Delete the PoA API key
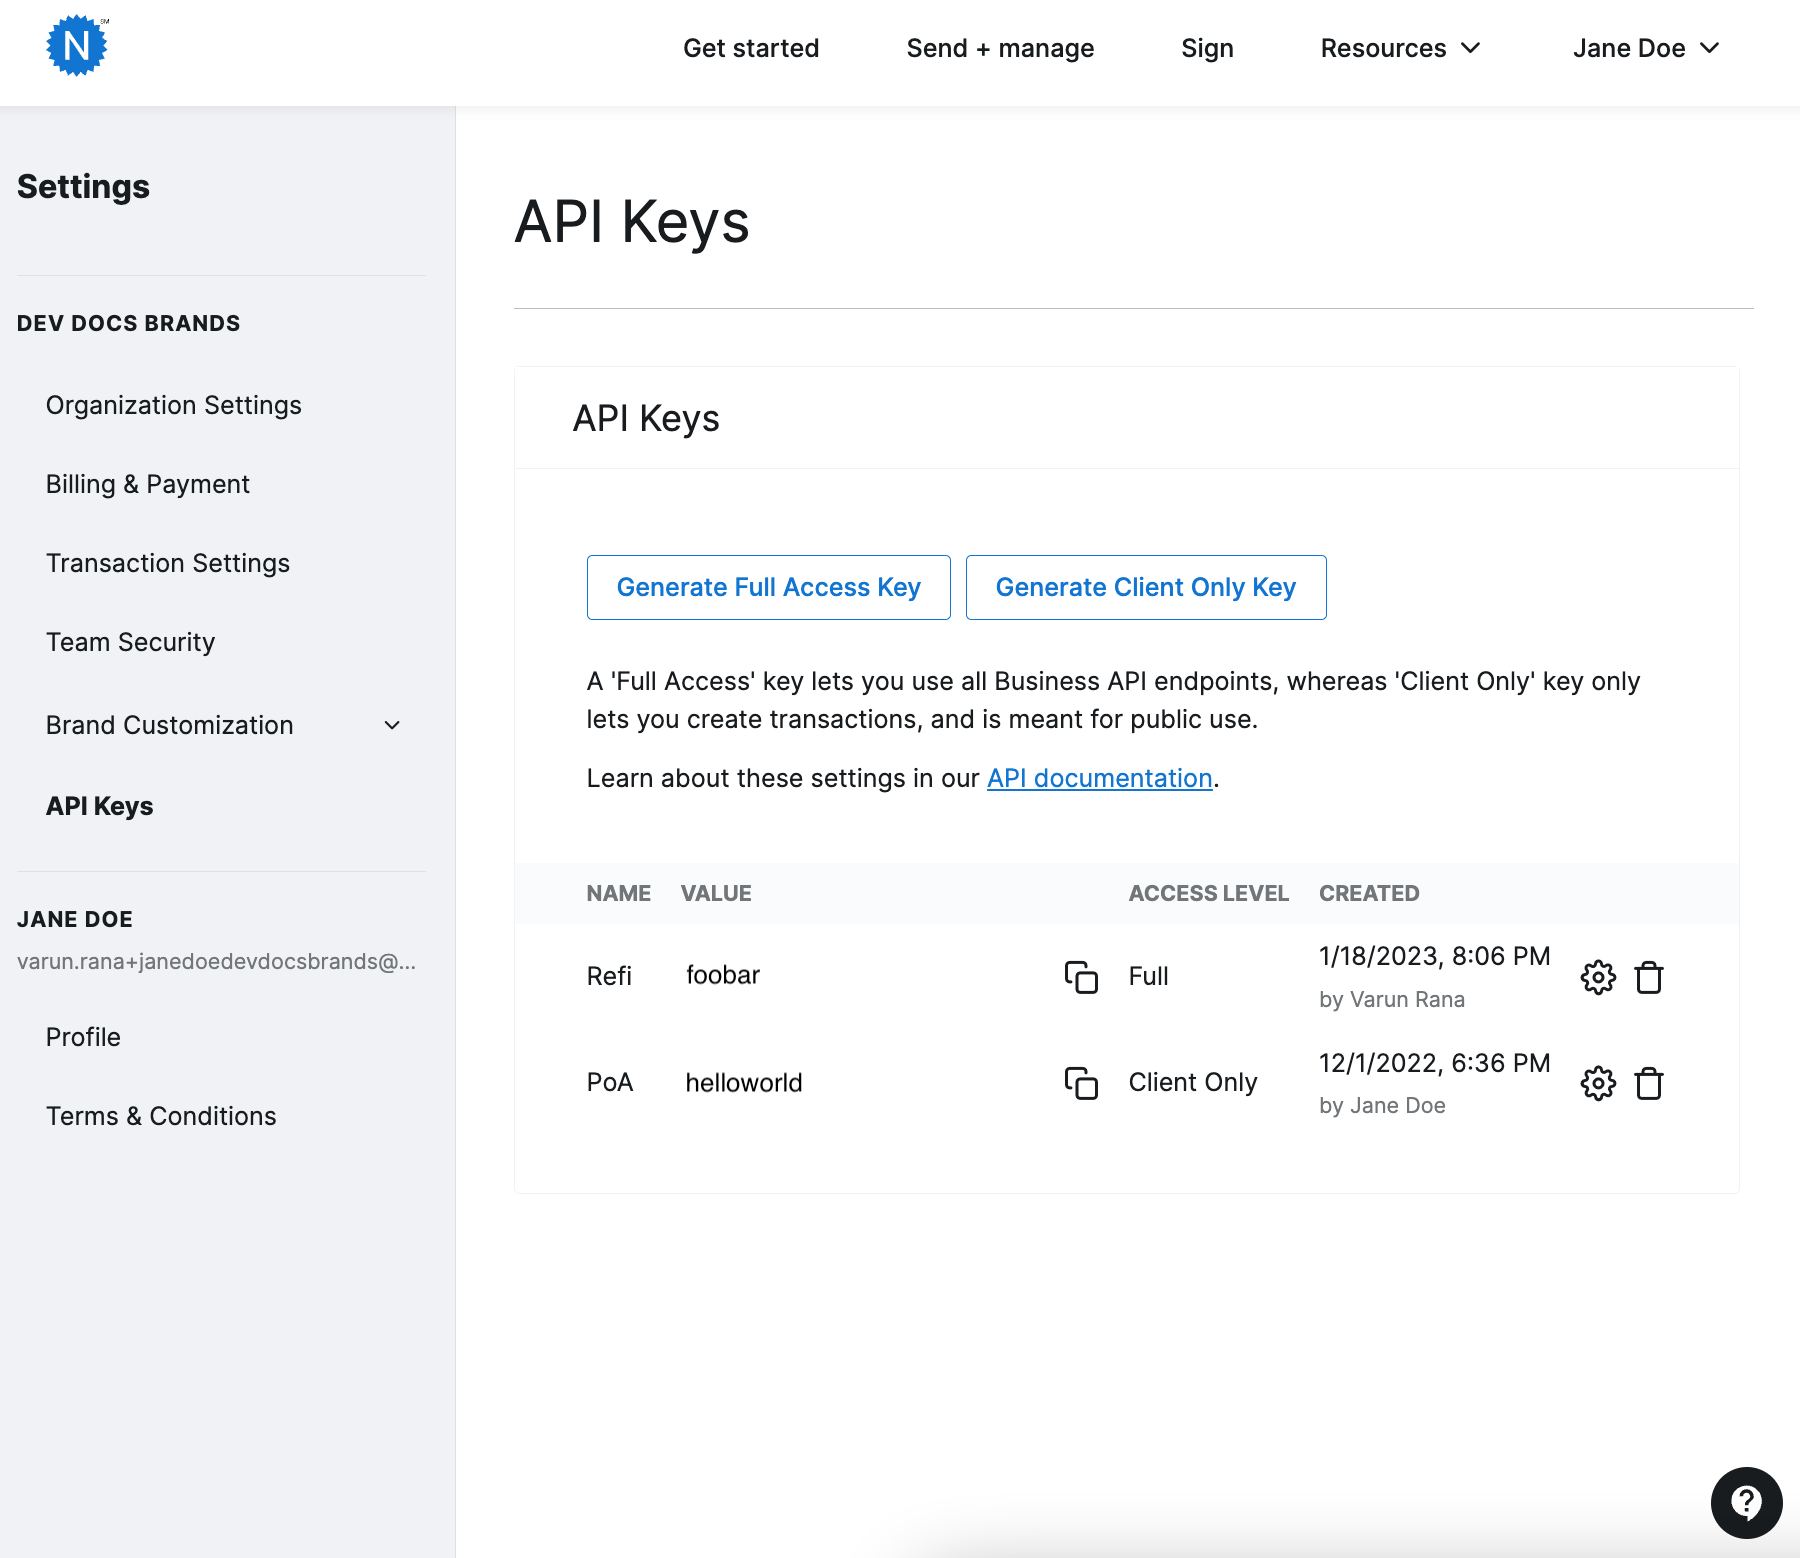Screen dimensions: 1800x1558 point(1649,1083)
